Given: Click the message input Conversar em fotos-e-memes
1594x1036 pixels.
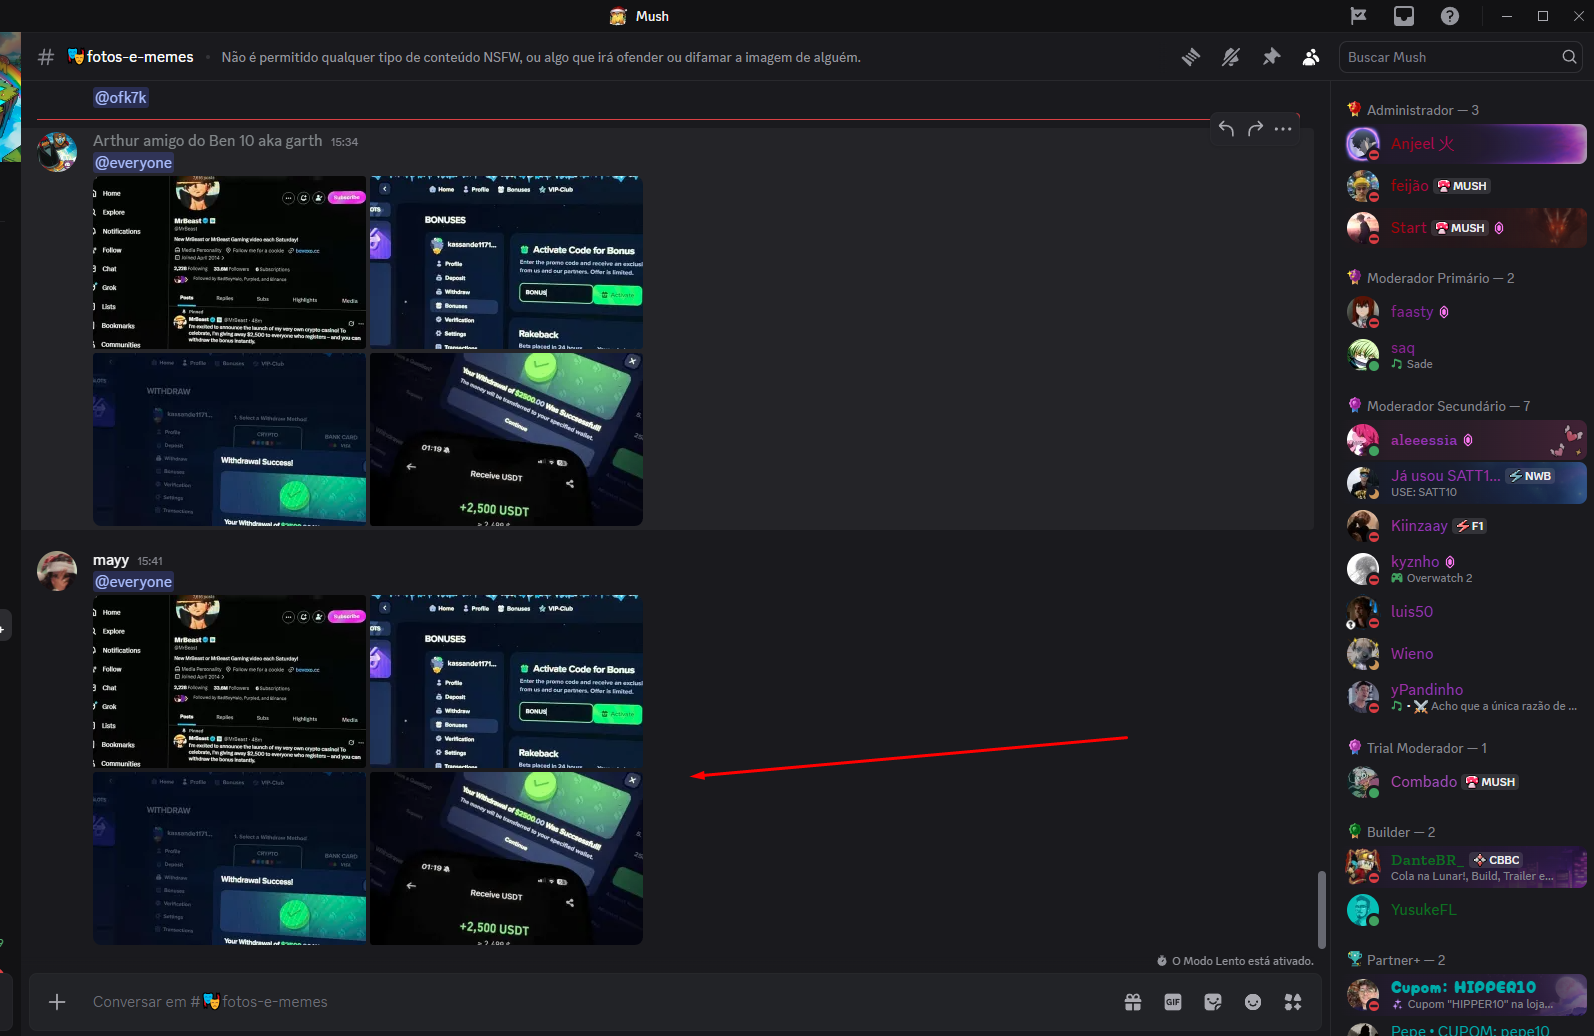Looking at the screenshot, I should [x=600, y=1002].
